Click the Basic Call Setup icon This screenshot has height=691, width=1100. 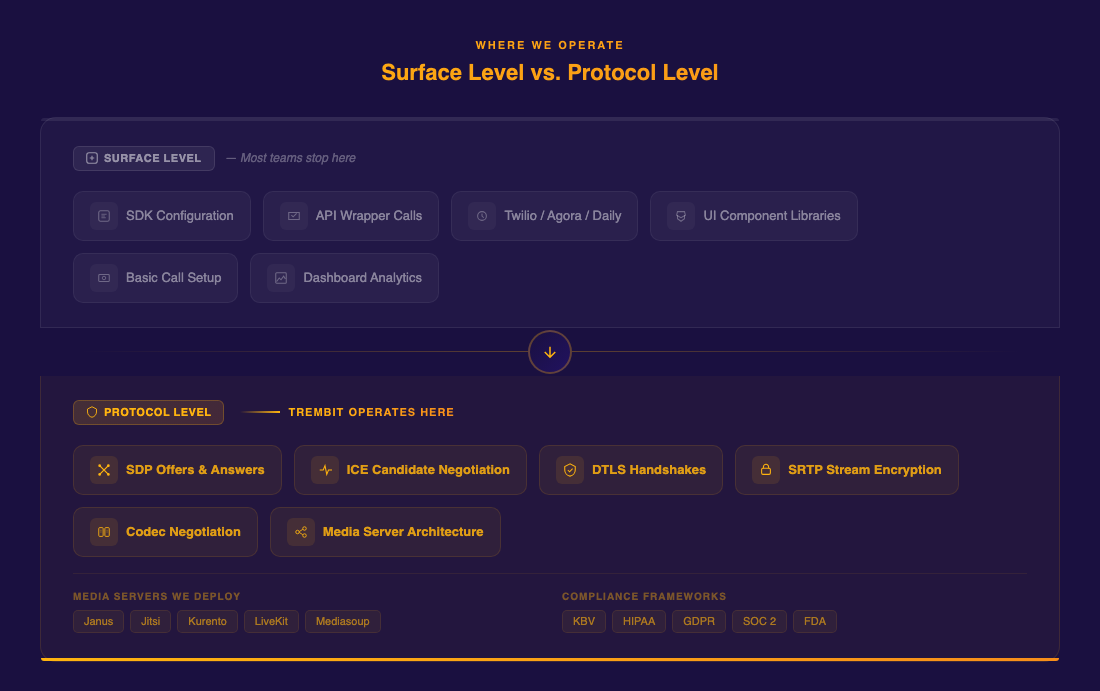(104, 278)
